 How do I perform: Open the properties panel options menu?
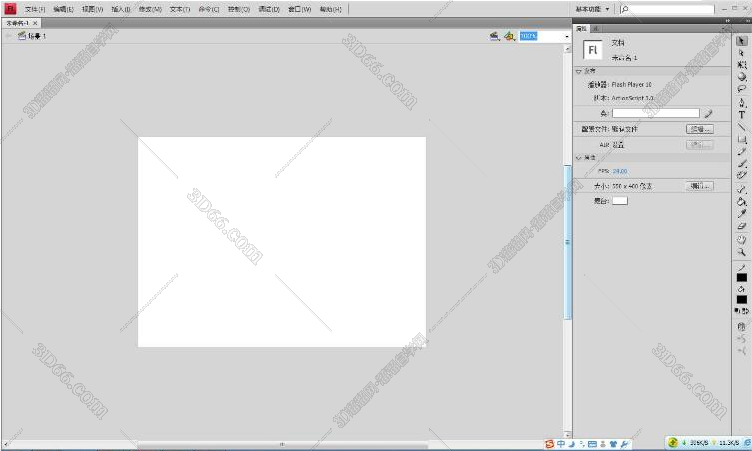pos(726,29)
